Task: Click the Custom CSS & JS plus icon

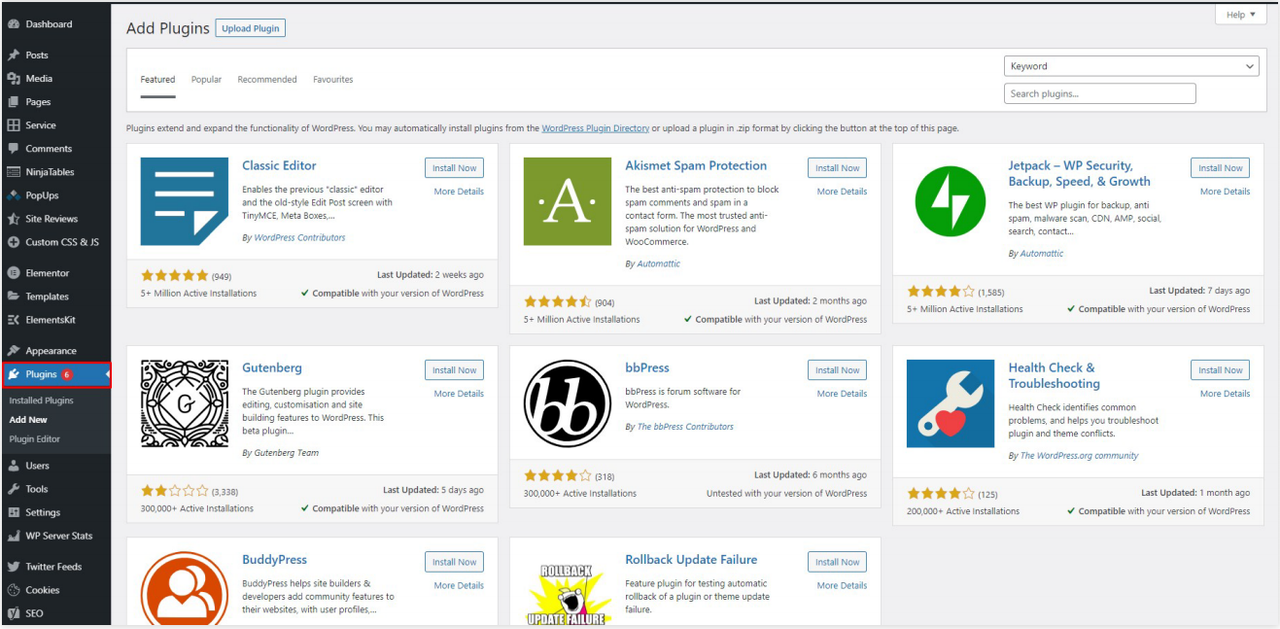Action: pyautogui.click(x=13, y=242)
